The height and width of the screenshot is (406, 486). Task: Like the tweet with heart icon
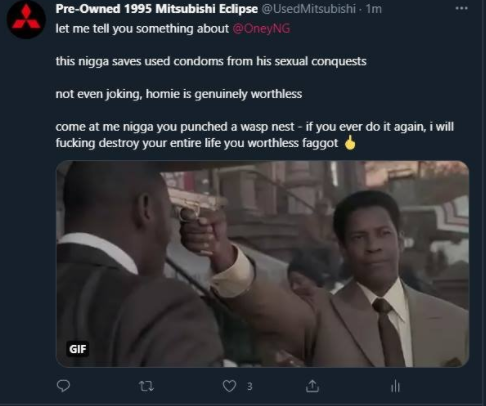[x=229, y=386]
